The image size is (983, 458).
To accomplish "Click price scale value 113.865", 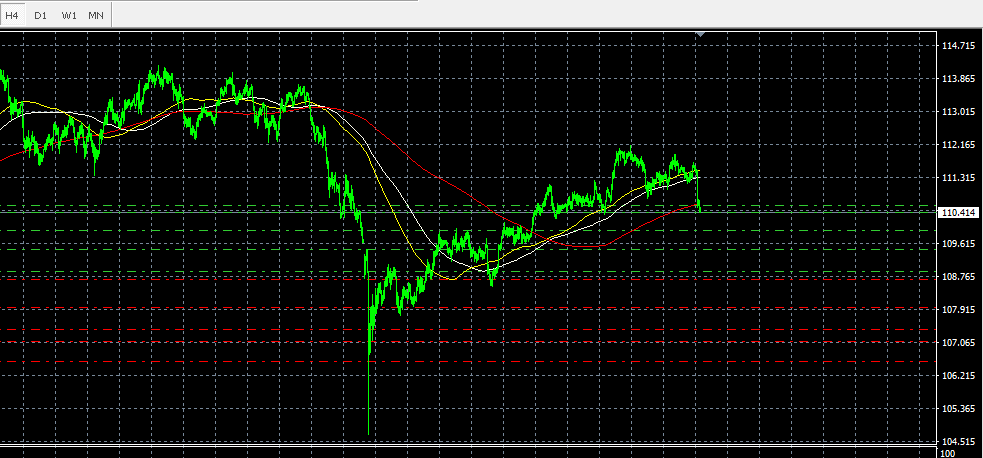I will [x=959, y=79].
